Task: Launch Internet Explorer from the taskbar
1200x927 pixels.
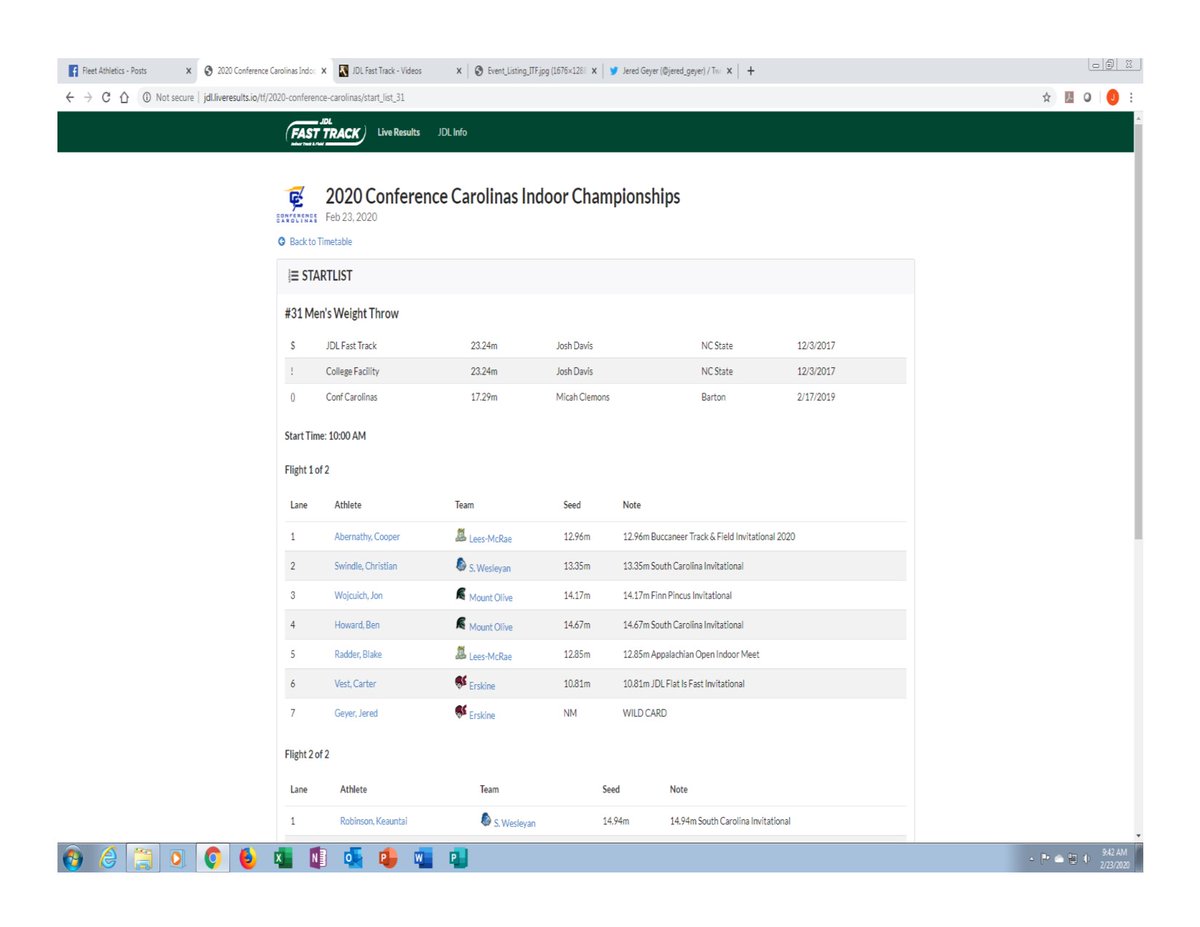Action: click(x=108, y=858)
